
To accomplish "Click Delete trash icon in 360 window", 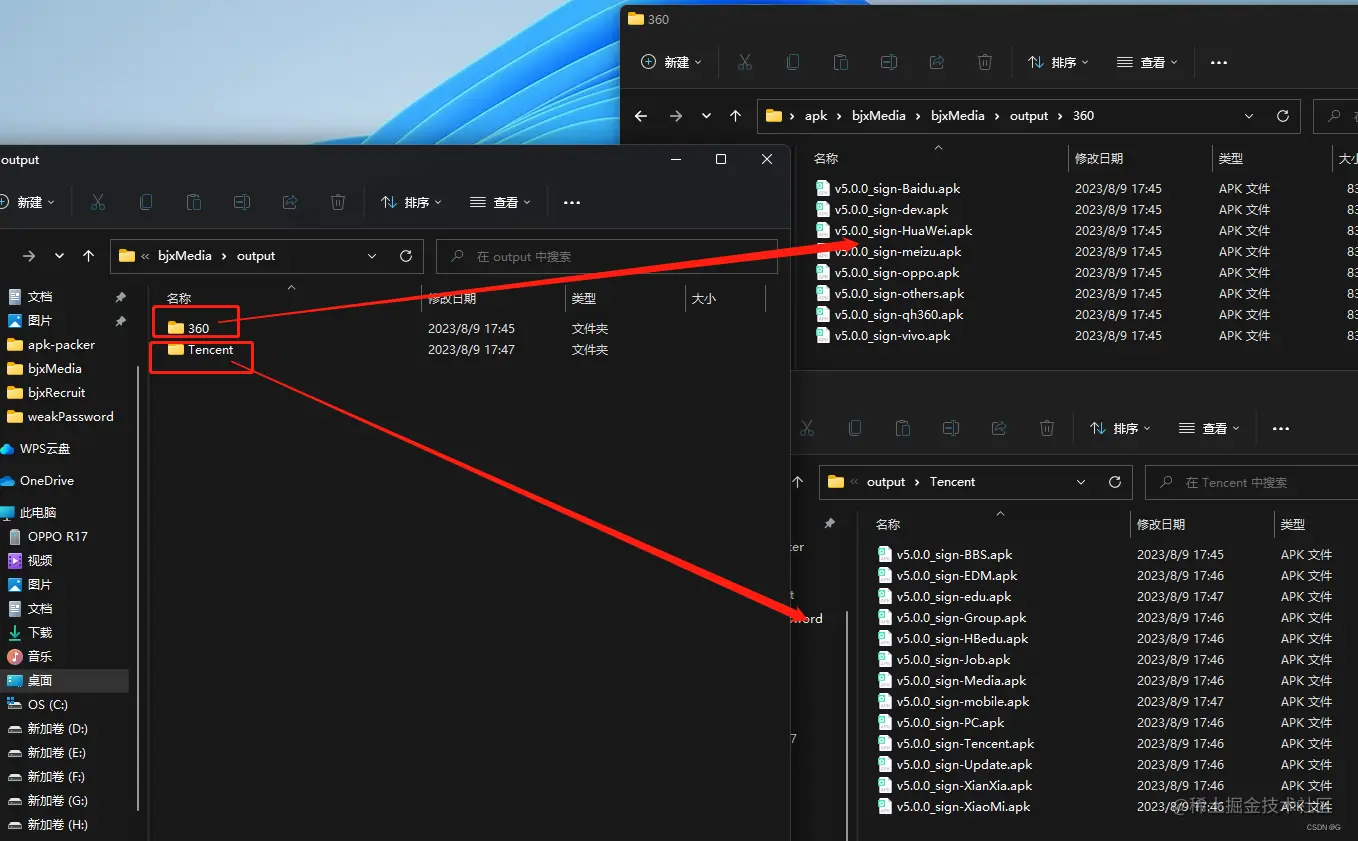I will (985, 62).
